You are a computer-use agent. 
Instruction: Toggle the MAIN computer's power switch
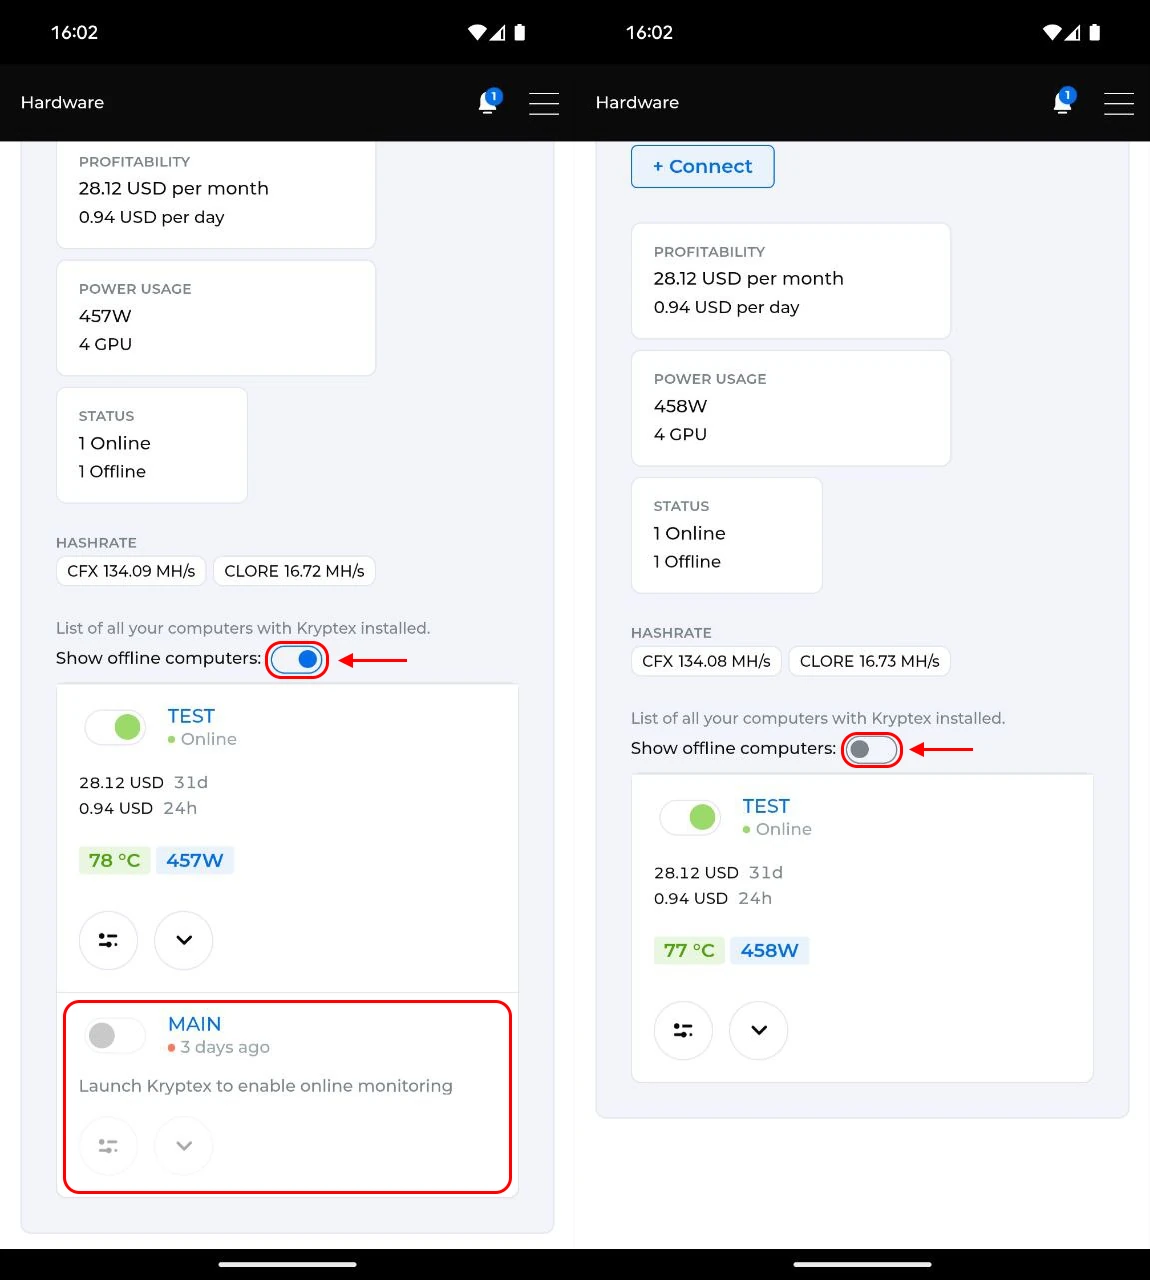click(114, 1035)
